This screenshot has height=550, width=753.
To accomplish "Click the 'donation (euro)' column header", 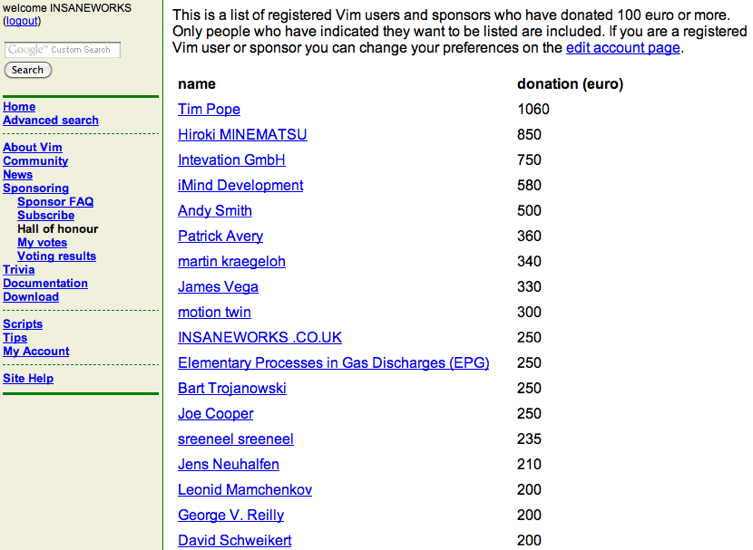I will [x=570, y=84].
